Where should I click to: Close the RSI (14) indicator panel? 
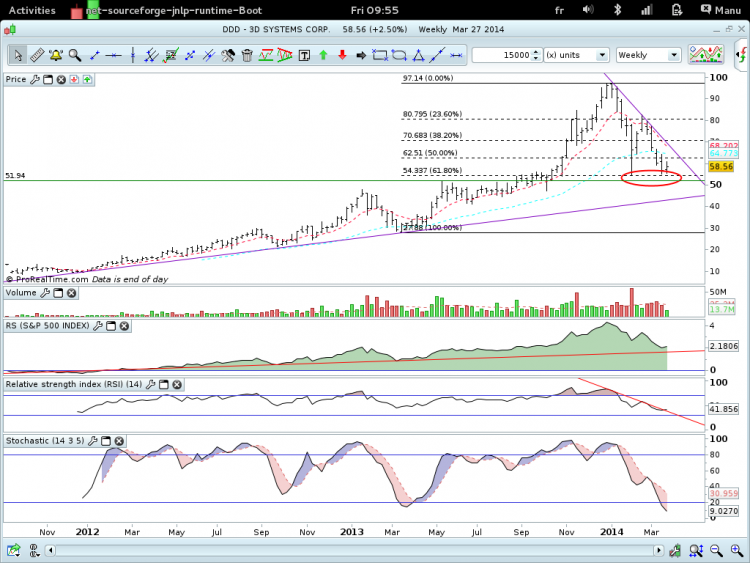coord(177,384)
